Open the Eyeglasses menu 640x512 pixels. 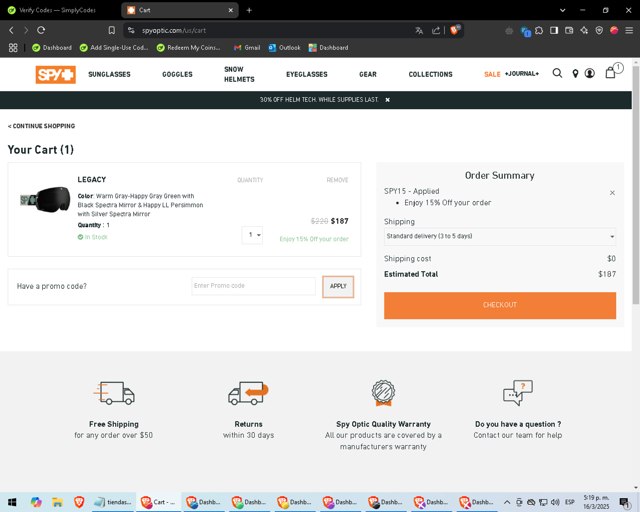point(307,74)
